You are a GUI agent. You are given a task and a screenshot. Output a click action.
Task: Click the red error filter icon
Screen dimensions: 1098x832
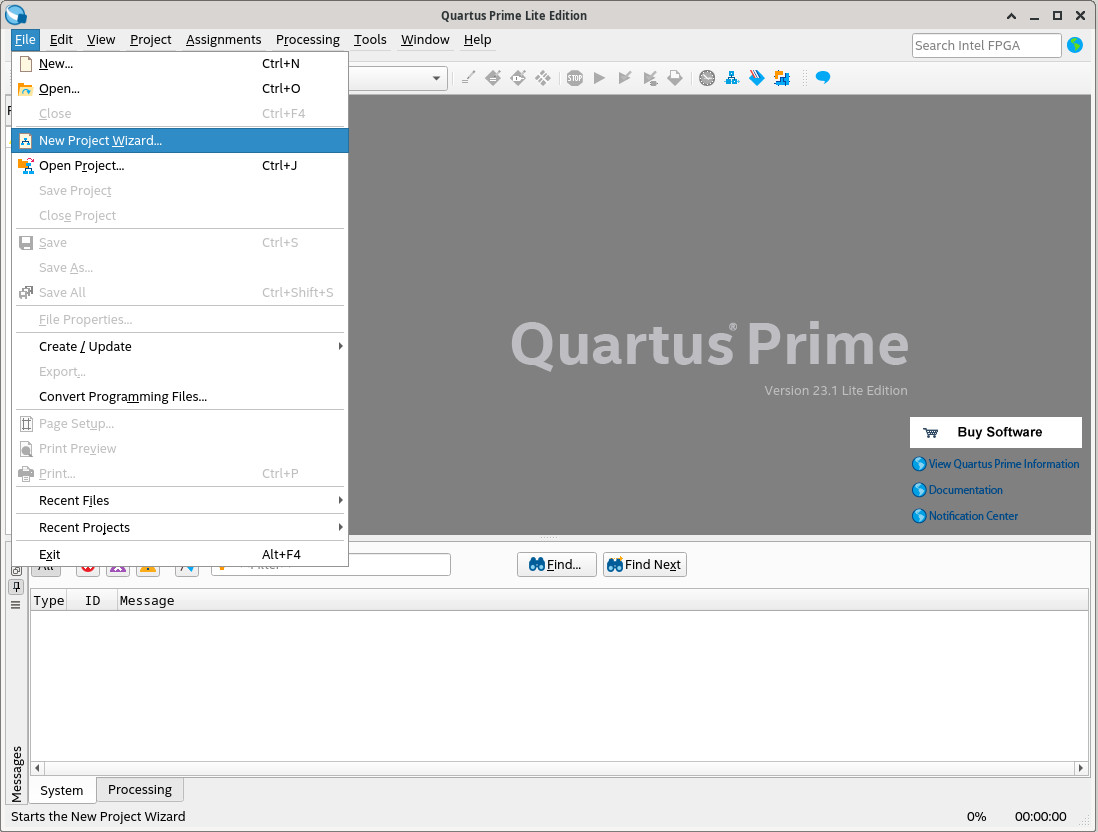88,569
